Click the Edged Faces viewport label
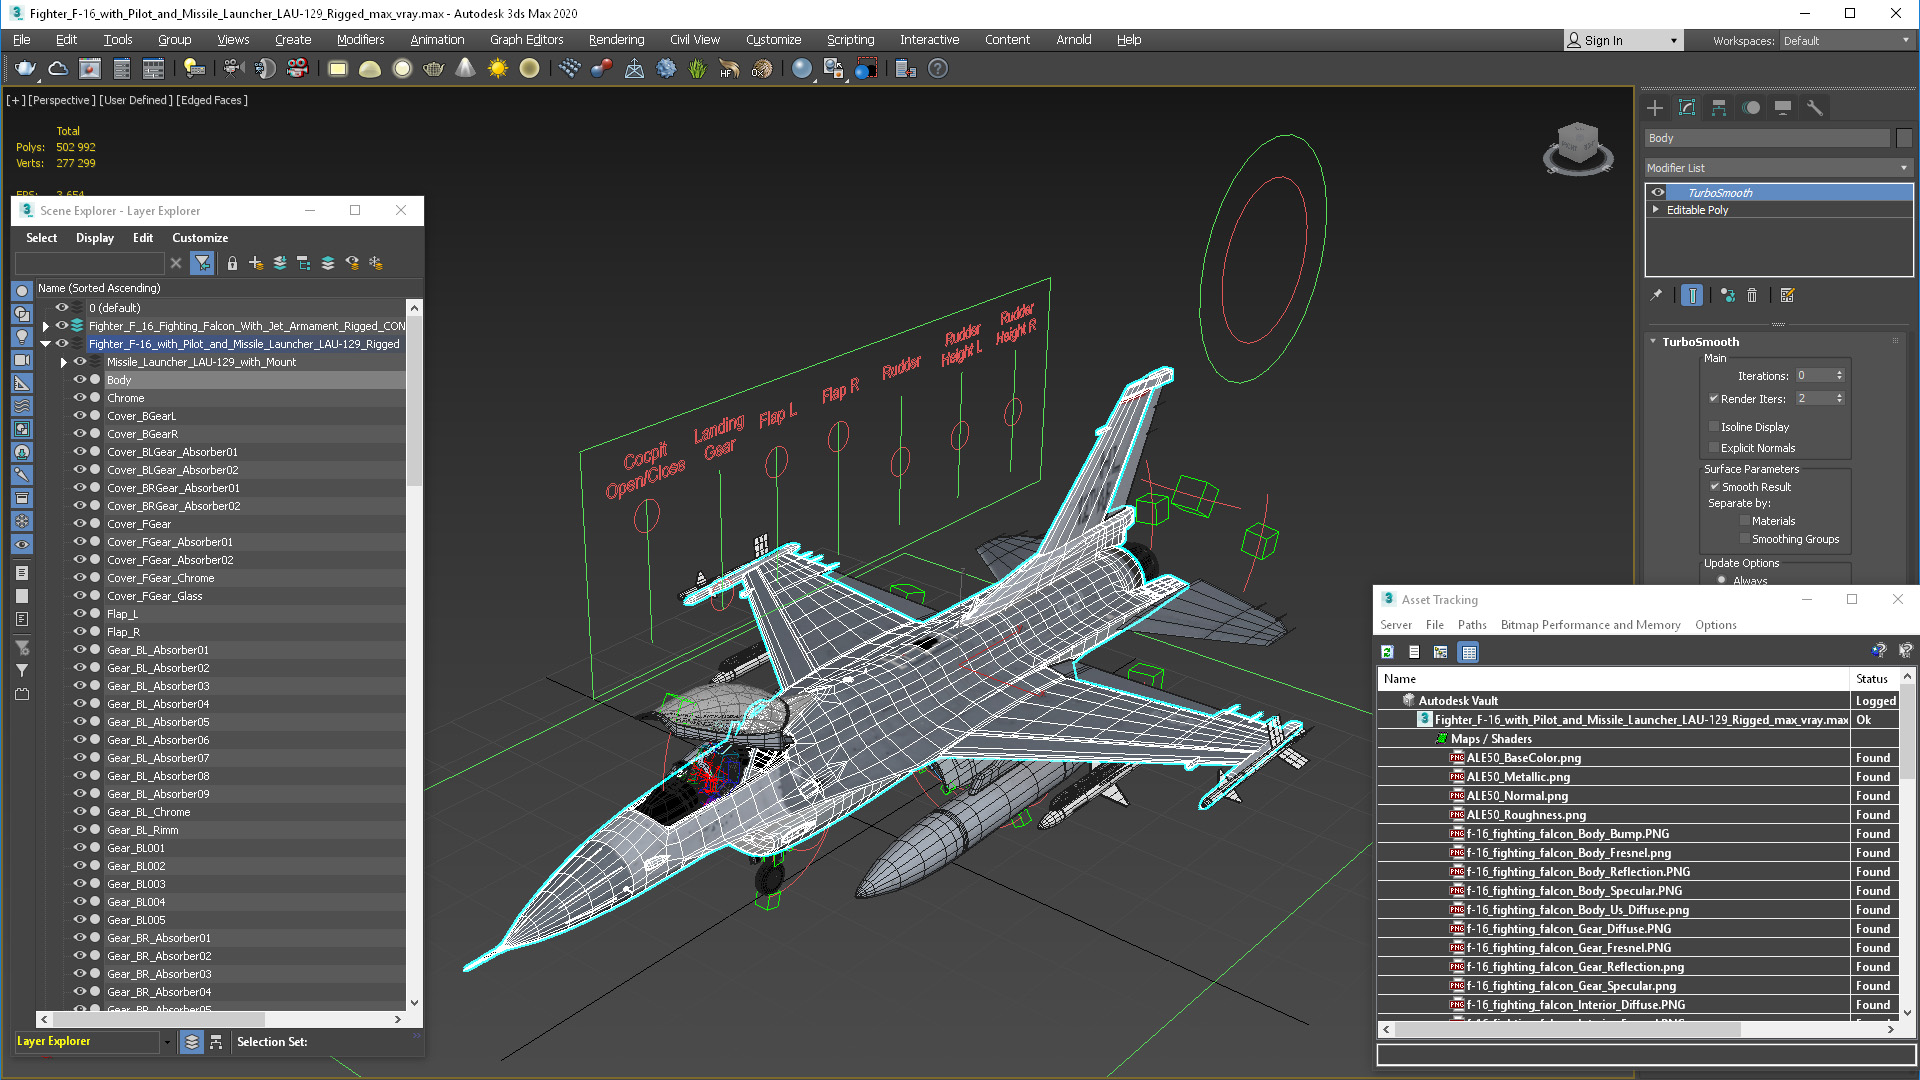This screenshot has height=1080, width=1920. coord(212,100)
